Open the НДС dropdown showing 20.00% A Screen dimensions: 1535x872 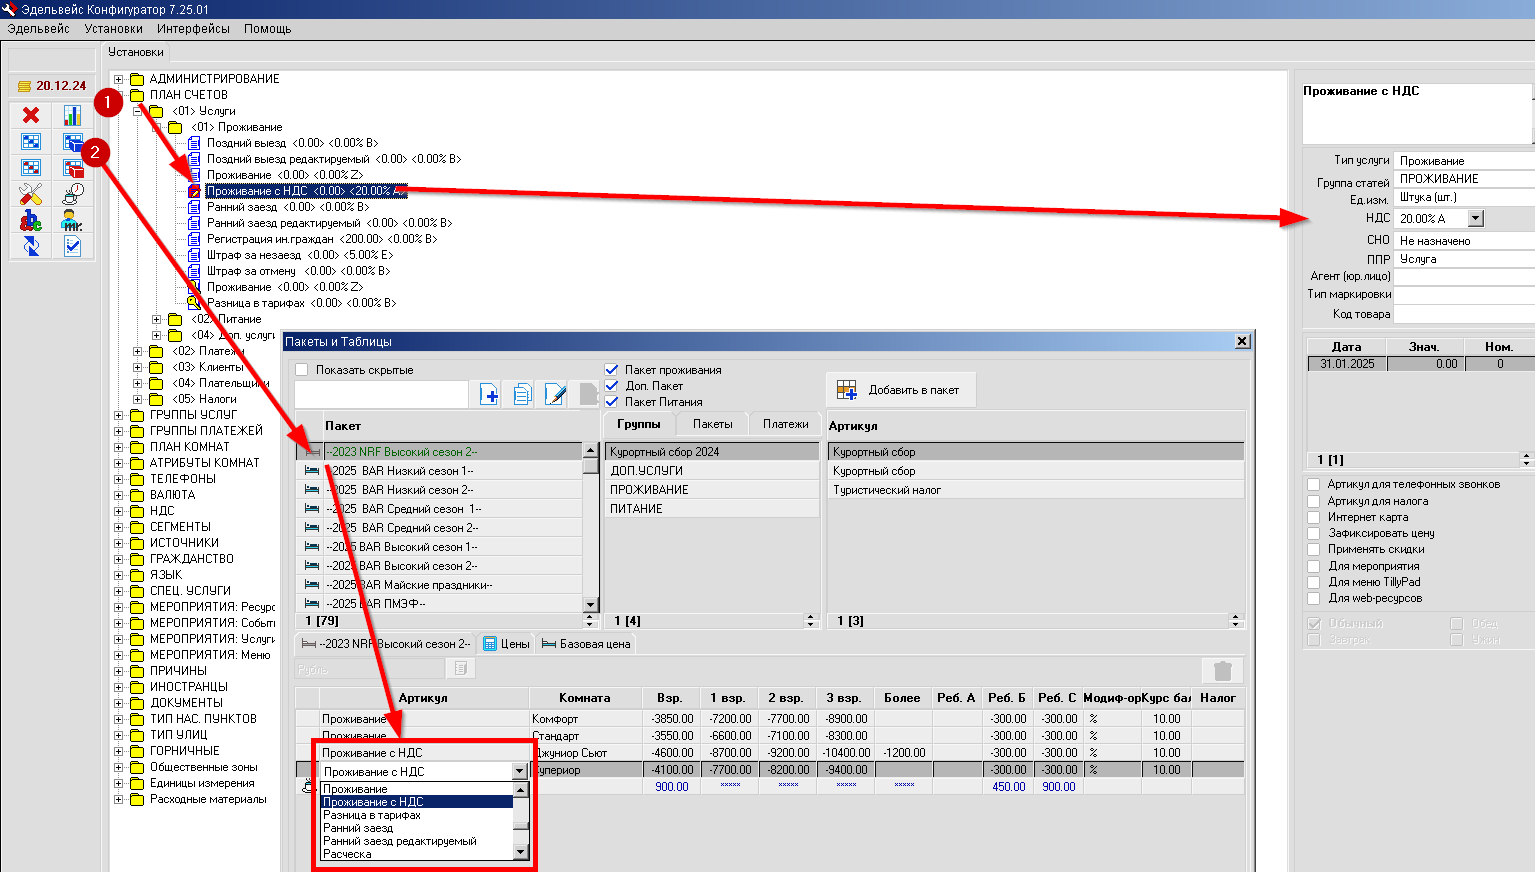pyautogui.click(x=1475, y=218)
